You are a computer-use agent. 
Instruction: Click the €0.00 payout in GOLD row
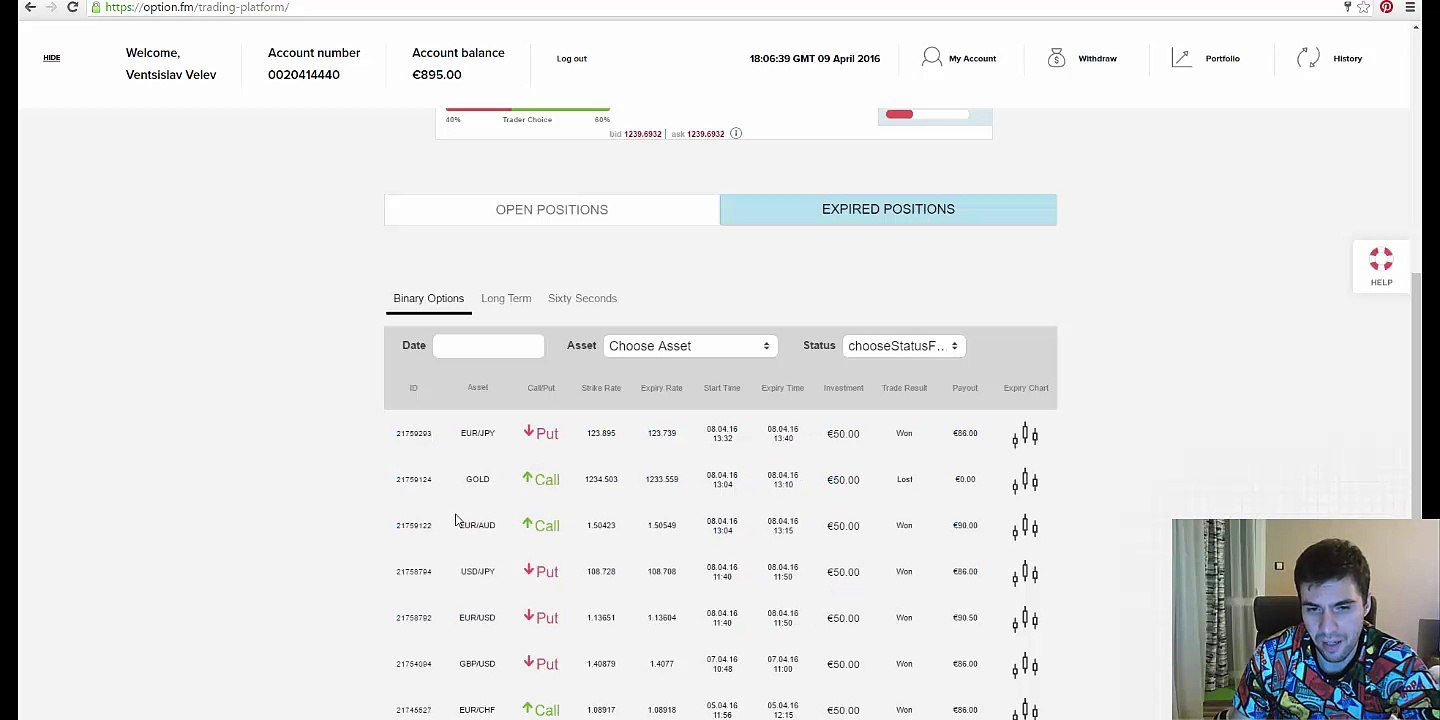point(965,479)
